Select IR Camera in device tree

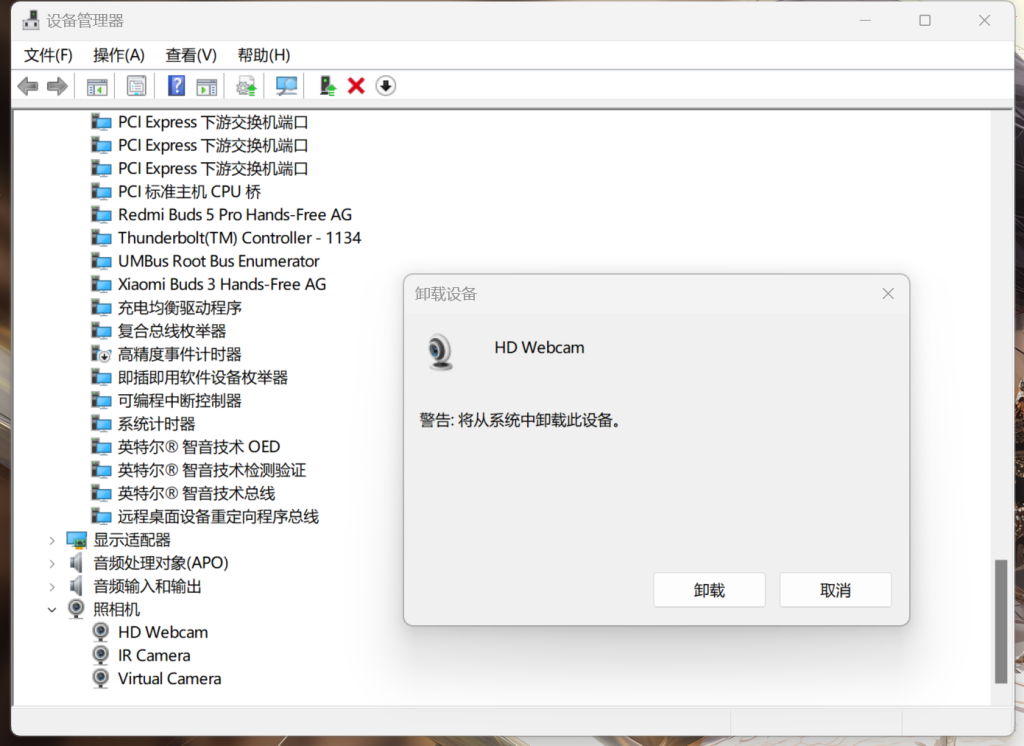(154, 655)
